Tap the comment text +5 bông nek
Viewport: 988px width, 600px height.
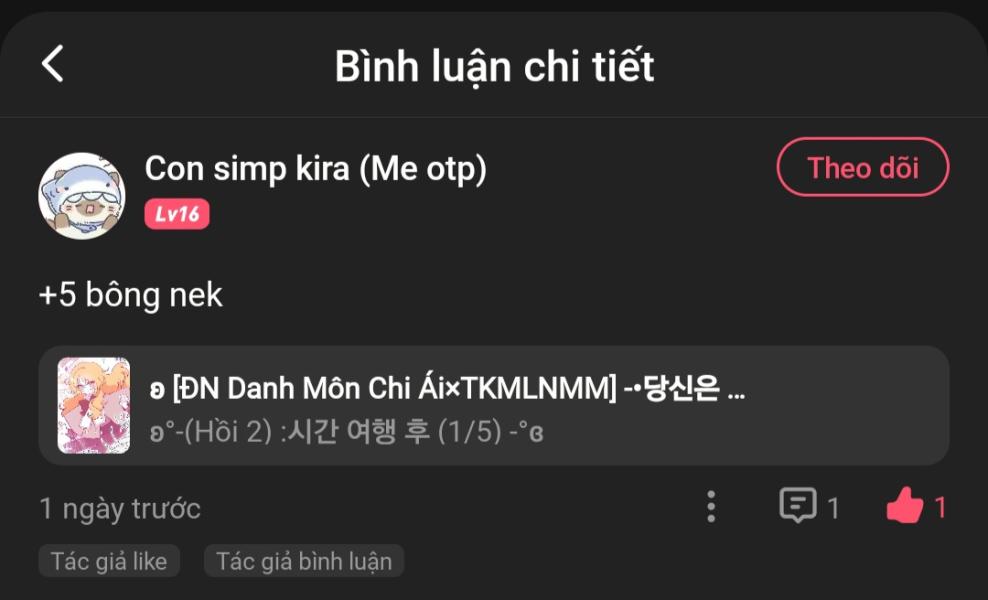(x=131, y=294)
